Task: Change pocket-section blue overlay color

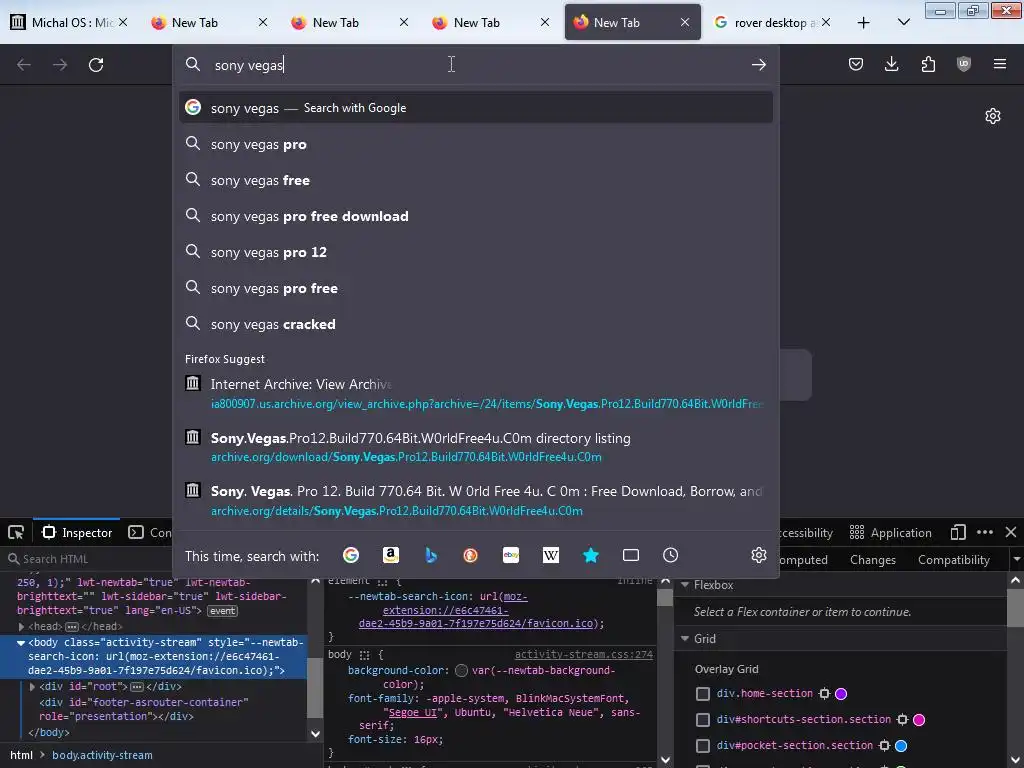Action: (901, 746)
